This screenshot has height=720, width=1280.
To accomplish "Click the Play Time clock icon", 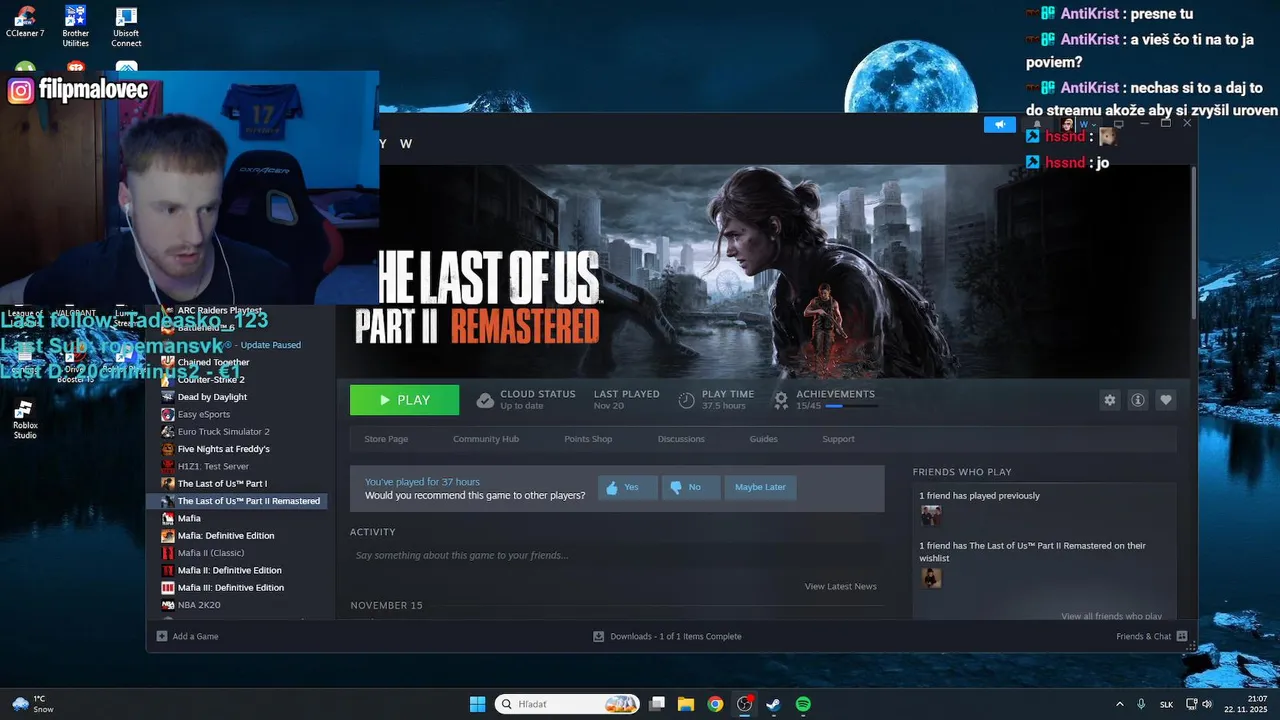I will [x=686, y=400].
